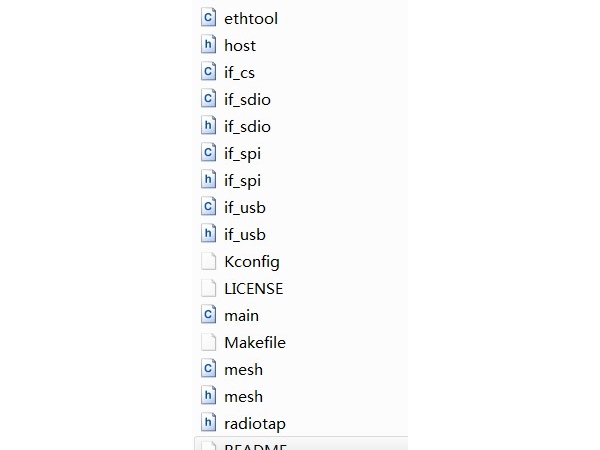
Task: Click the blank file icon beside Makefile
Action: [208, 342]
